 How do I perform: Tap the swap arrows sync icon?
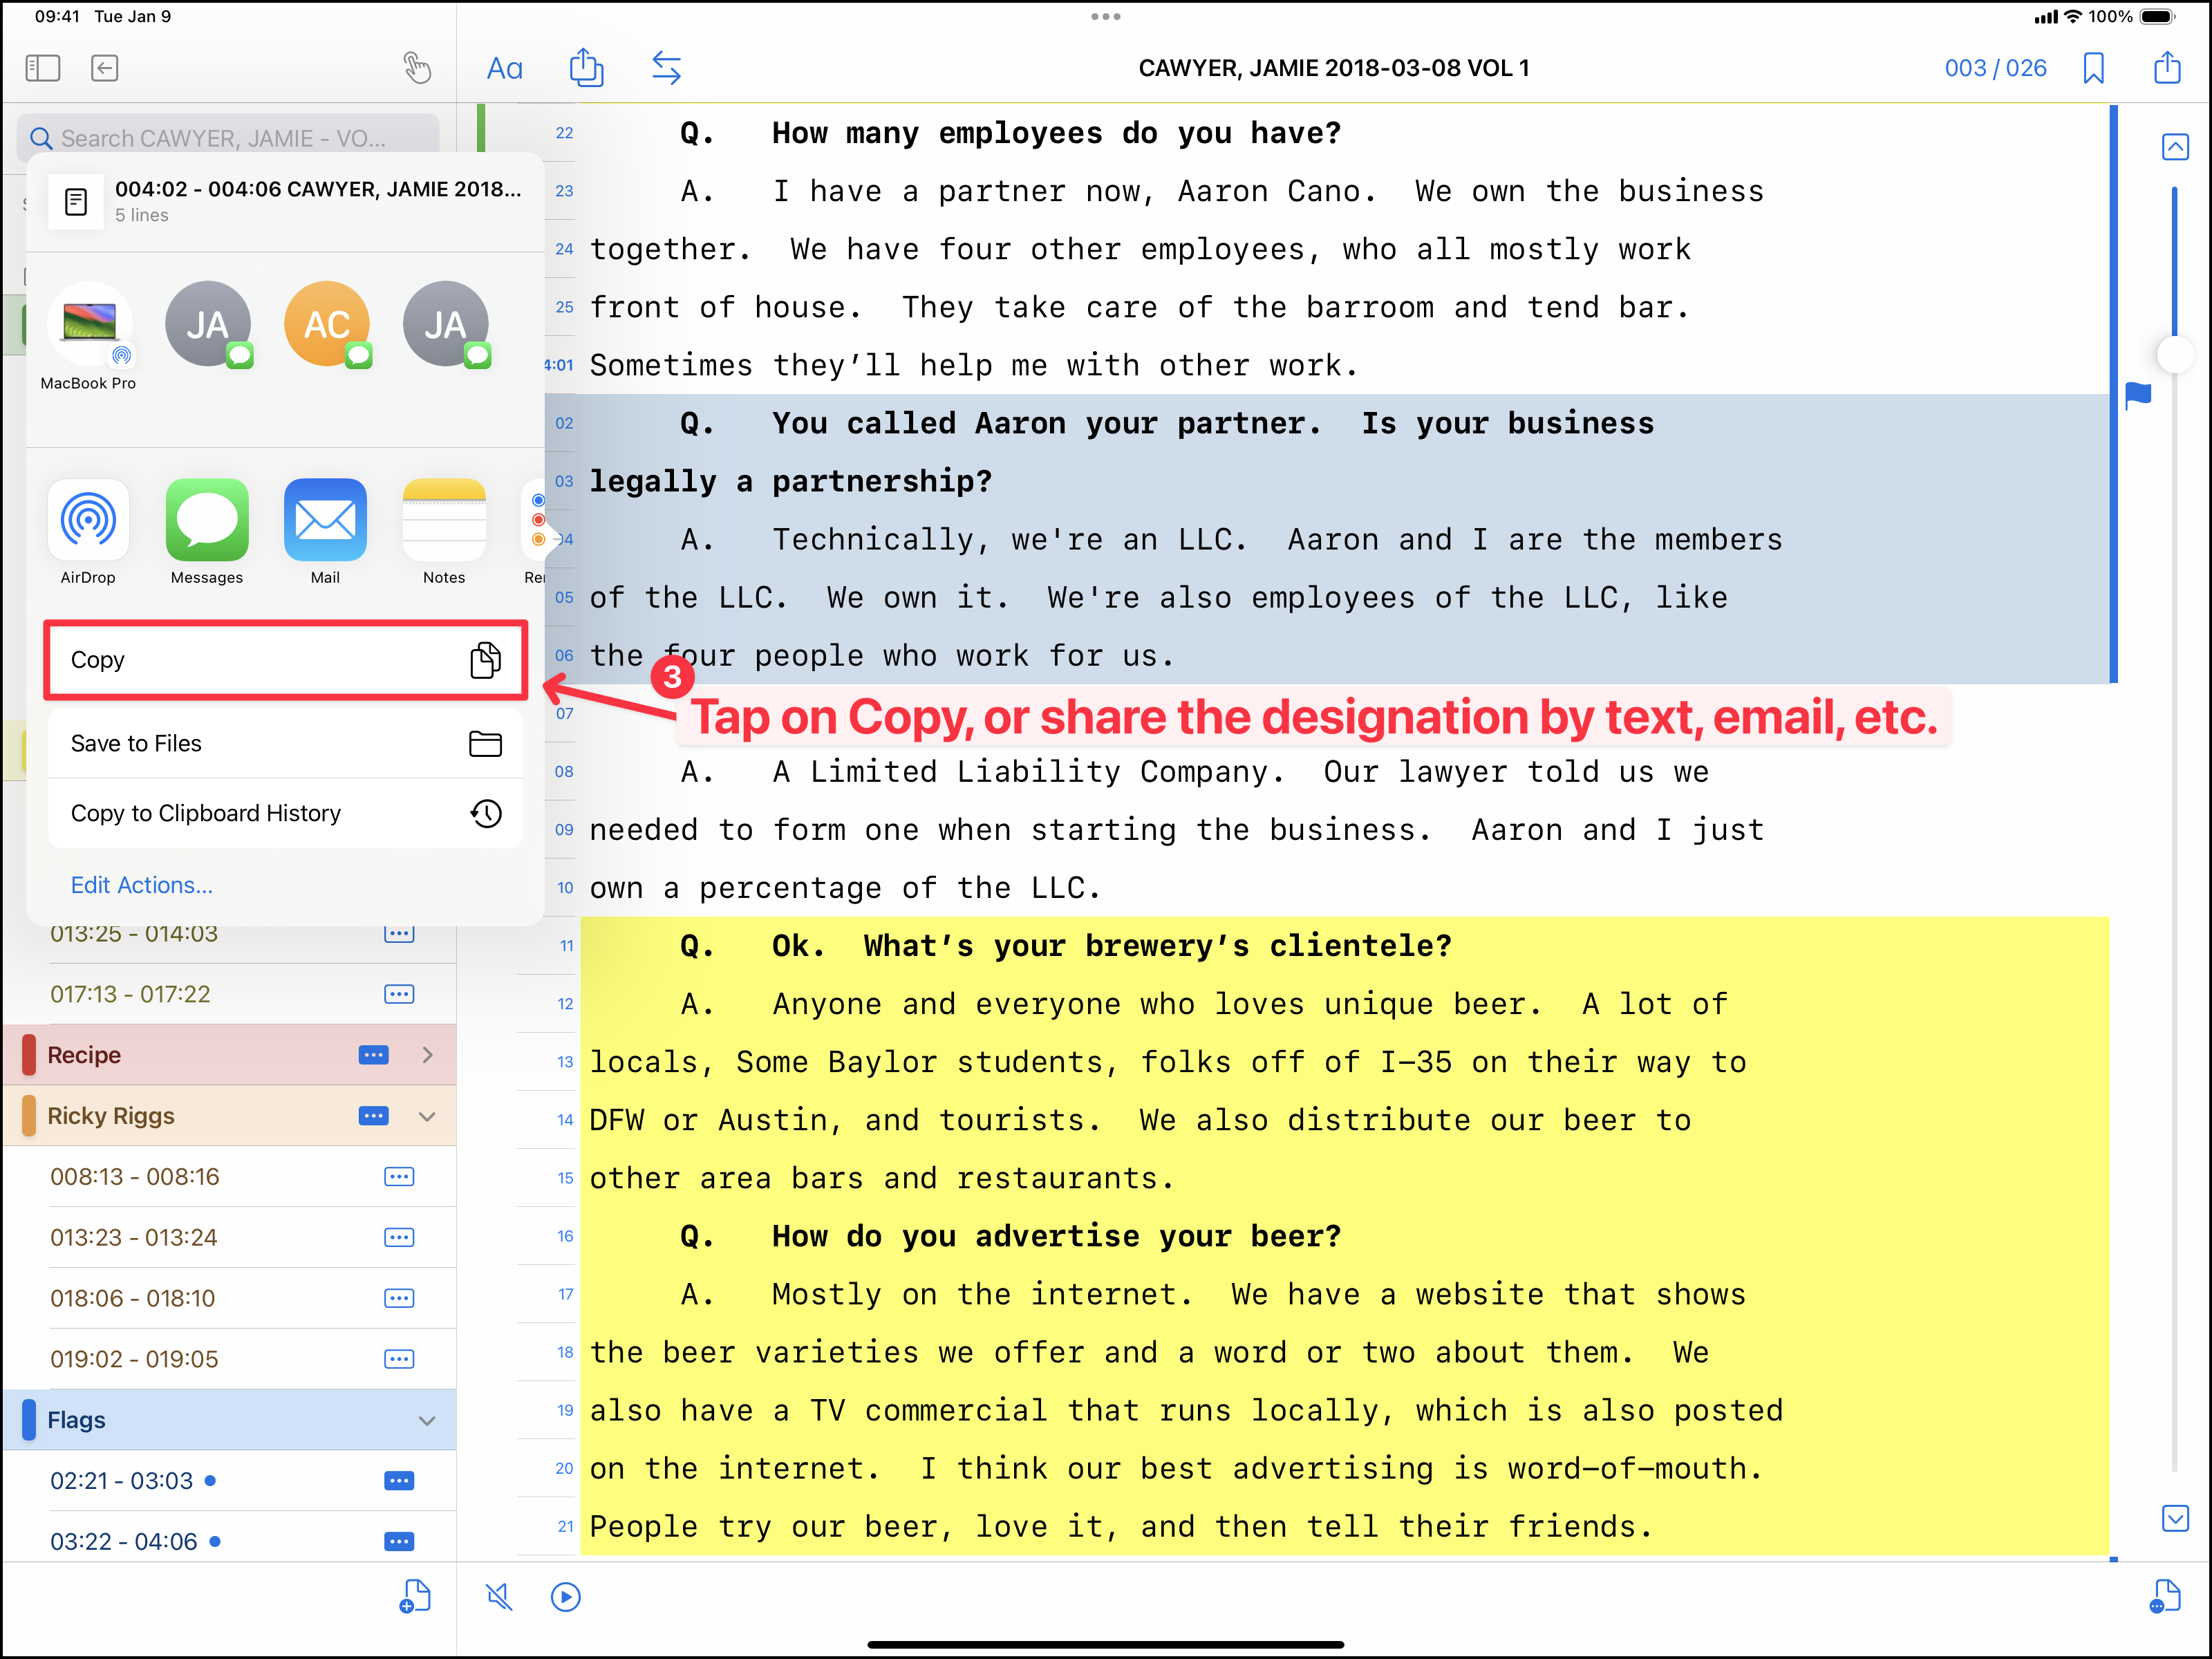[666, 68]
